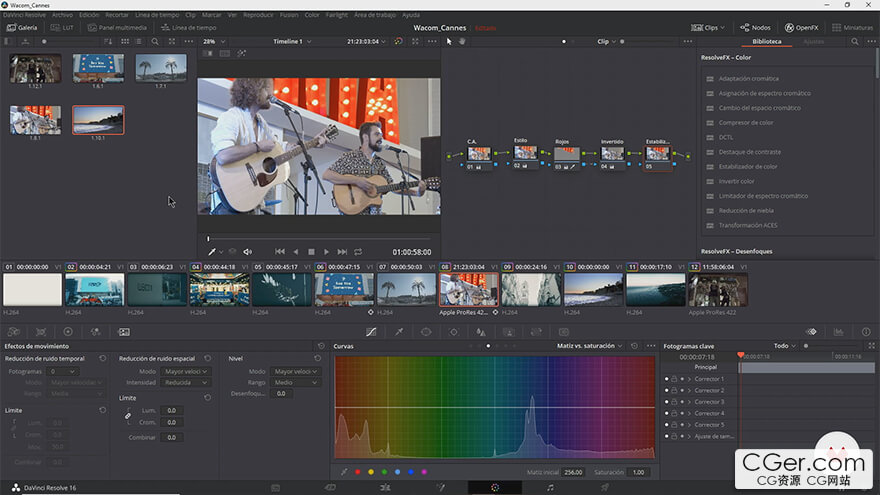Open the Matiz vs. saturación dropdown
The height and width of the screenshot is (495, 880).
pyautogui.click(x=590, y=346)
